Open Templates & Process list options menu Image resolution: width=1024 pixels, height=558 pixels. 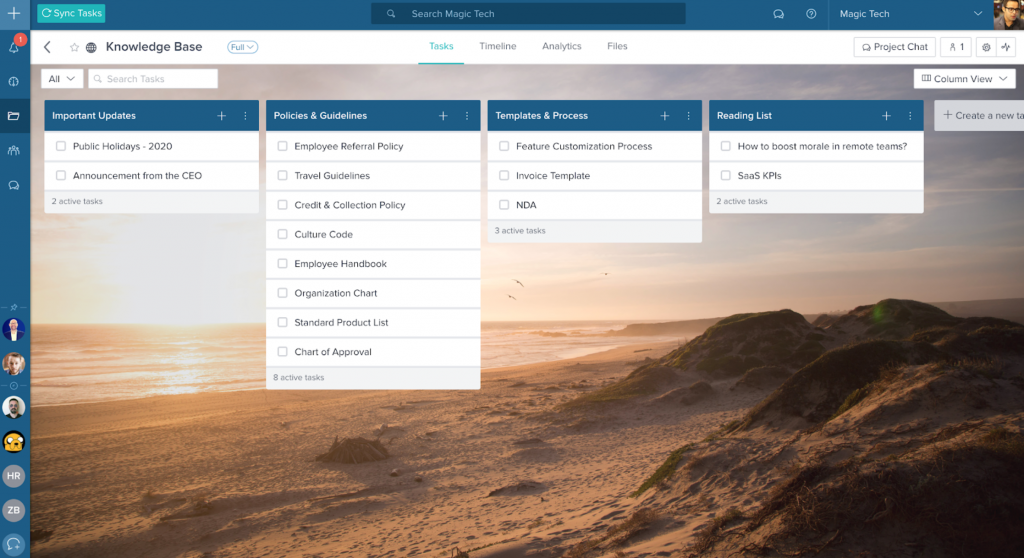[688, 116]
